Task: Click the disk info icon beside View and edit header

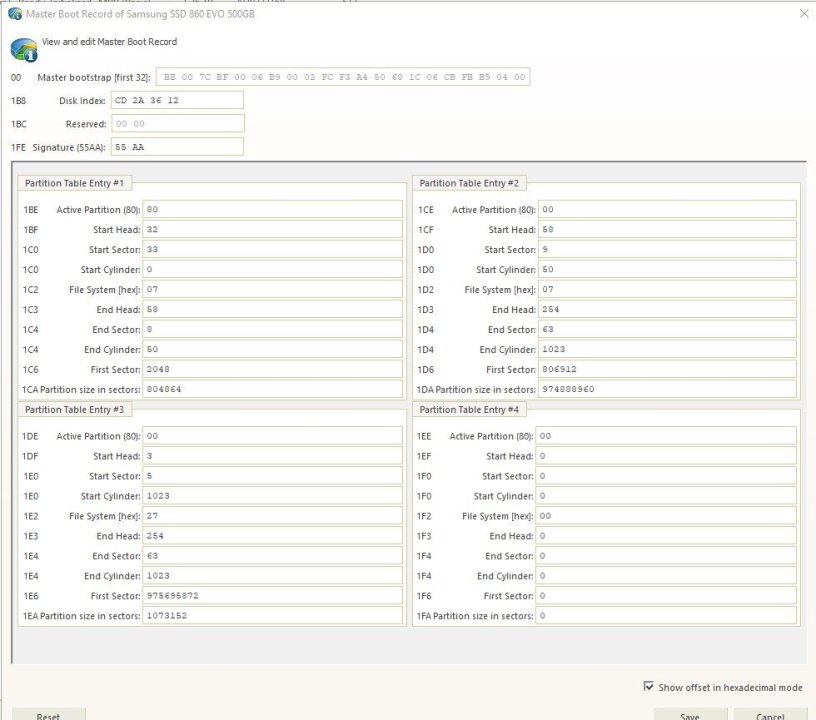Action: point(23,50)
